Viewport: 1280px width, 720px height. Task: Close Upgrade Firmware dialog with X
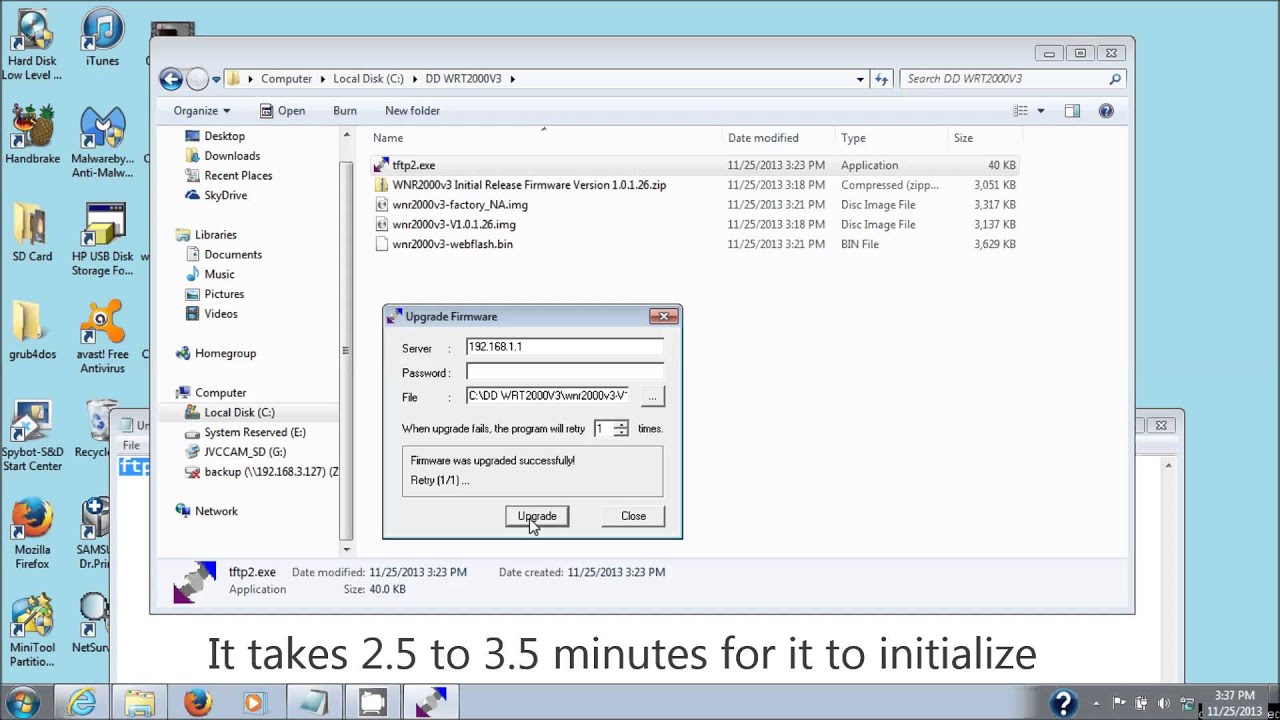pyautogui.click(x=664, y=316)
